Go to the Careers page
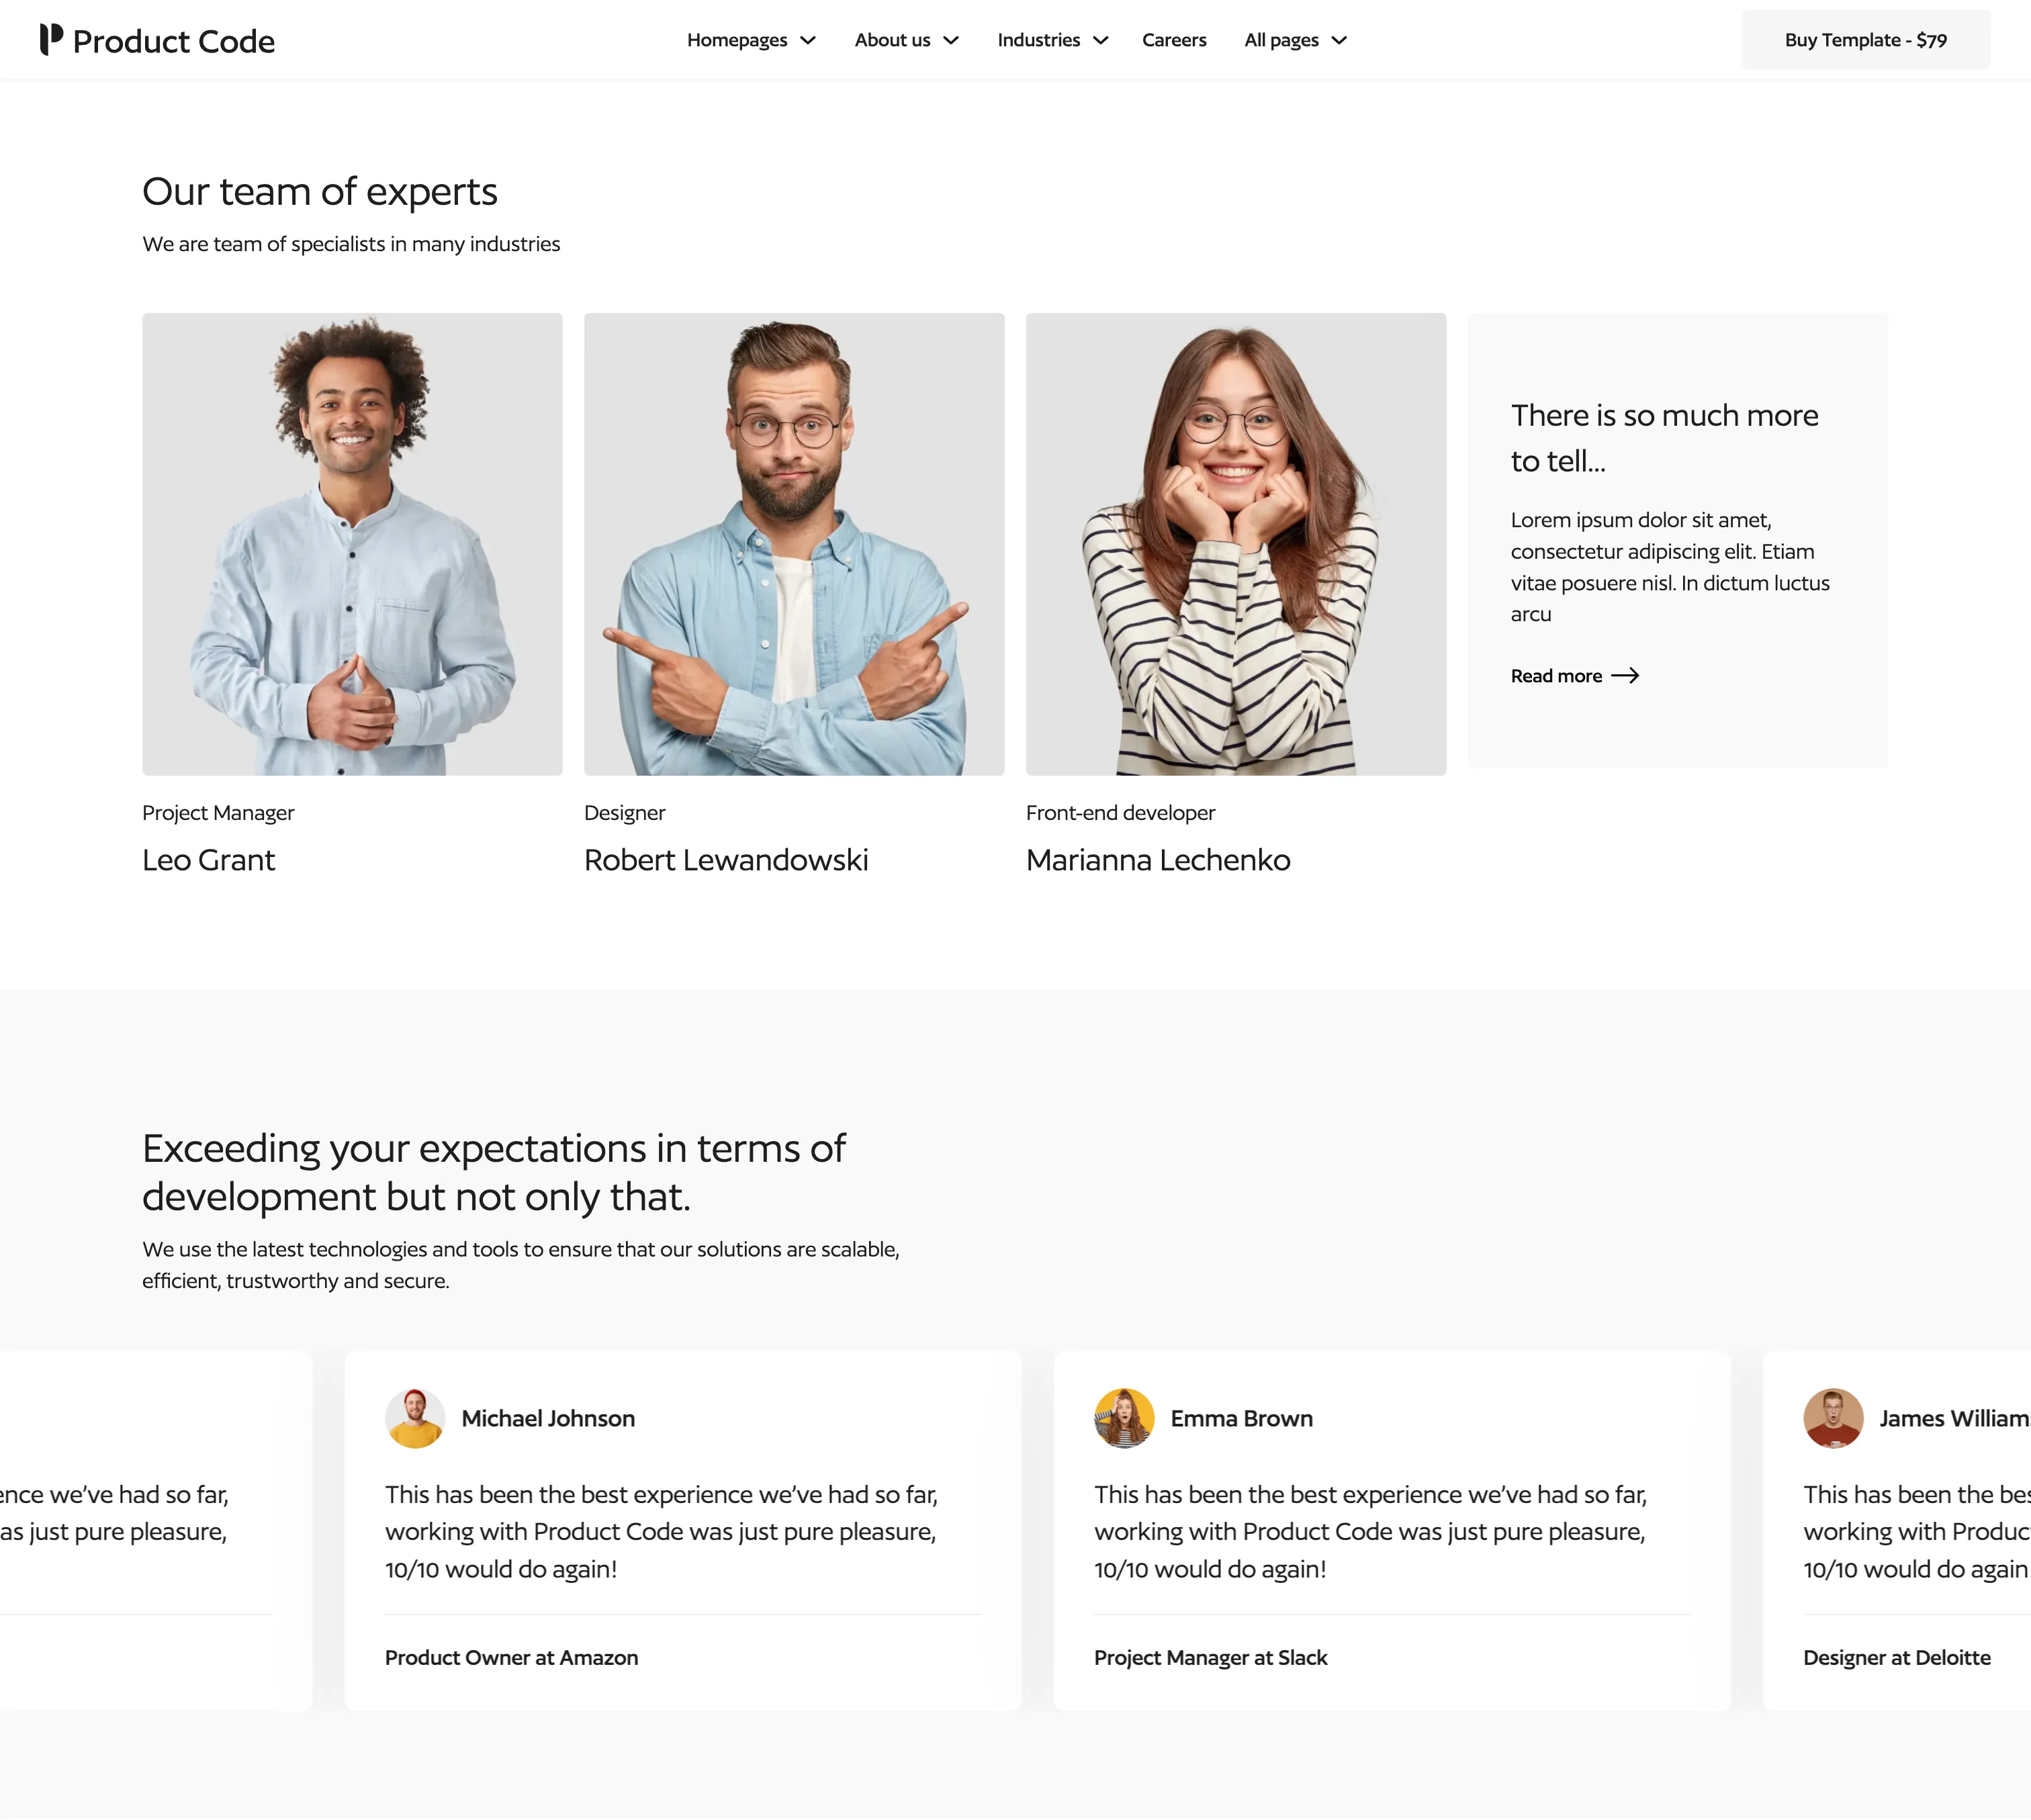The width and height of the screenshot is (2031, 1820). tap(1174, 40)
